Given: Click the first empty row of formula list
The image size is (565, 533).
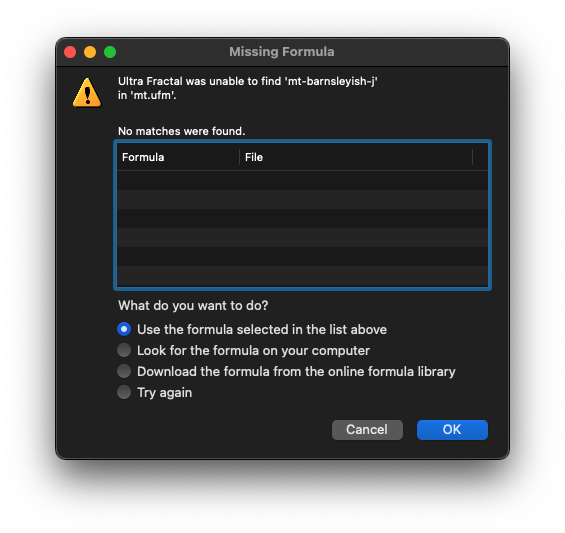Looking at the screenshot, I should coord(302,180).
